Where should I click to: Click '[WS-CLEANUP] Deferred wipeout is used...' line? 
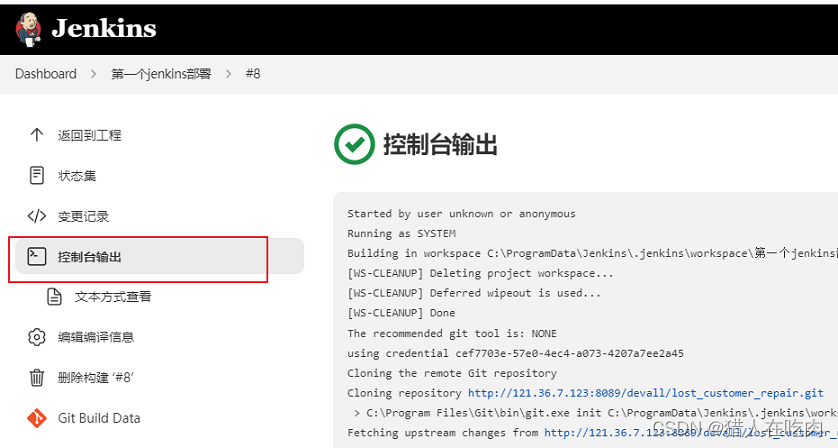(474, 293)
